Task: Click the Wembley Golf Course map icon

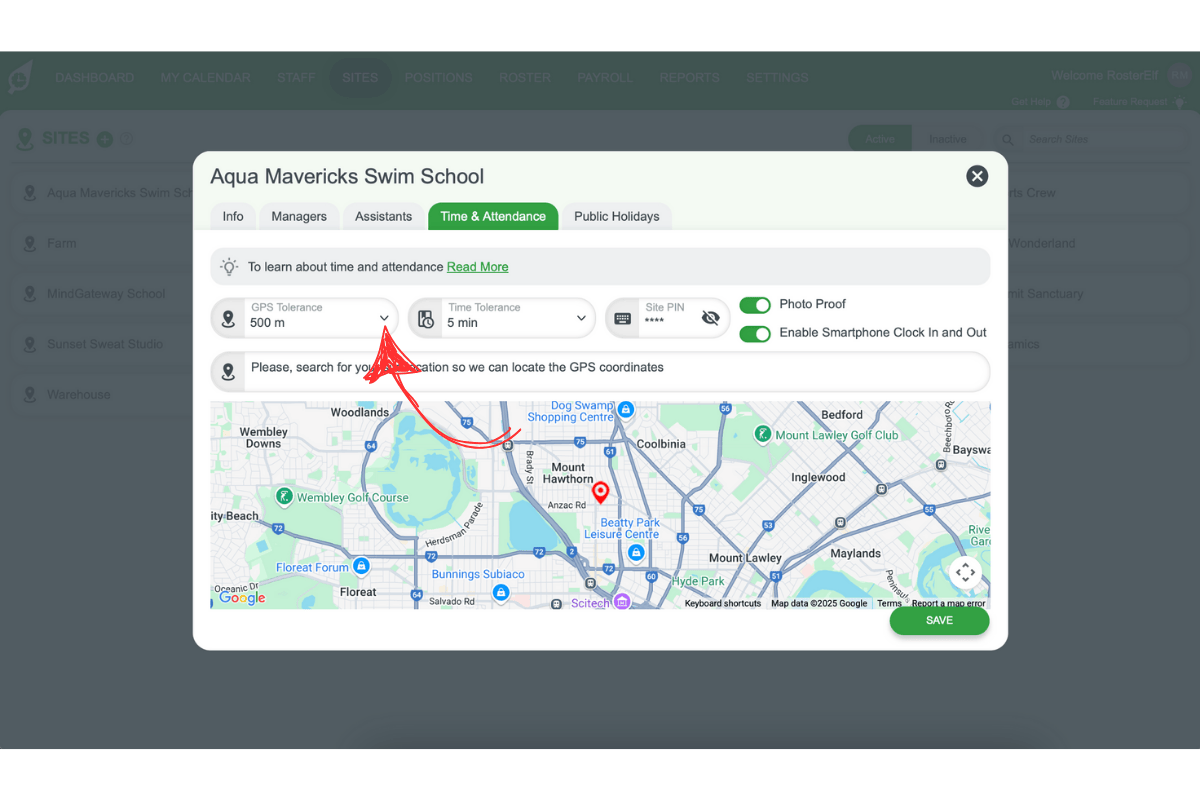Action: (x=285, y=497)
